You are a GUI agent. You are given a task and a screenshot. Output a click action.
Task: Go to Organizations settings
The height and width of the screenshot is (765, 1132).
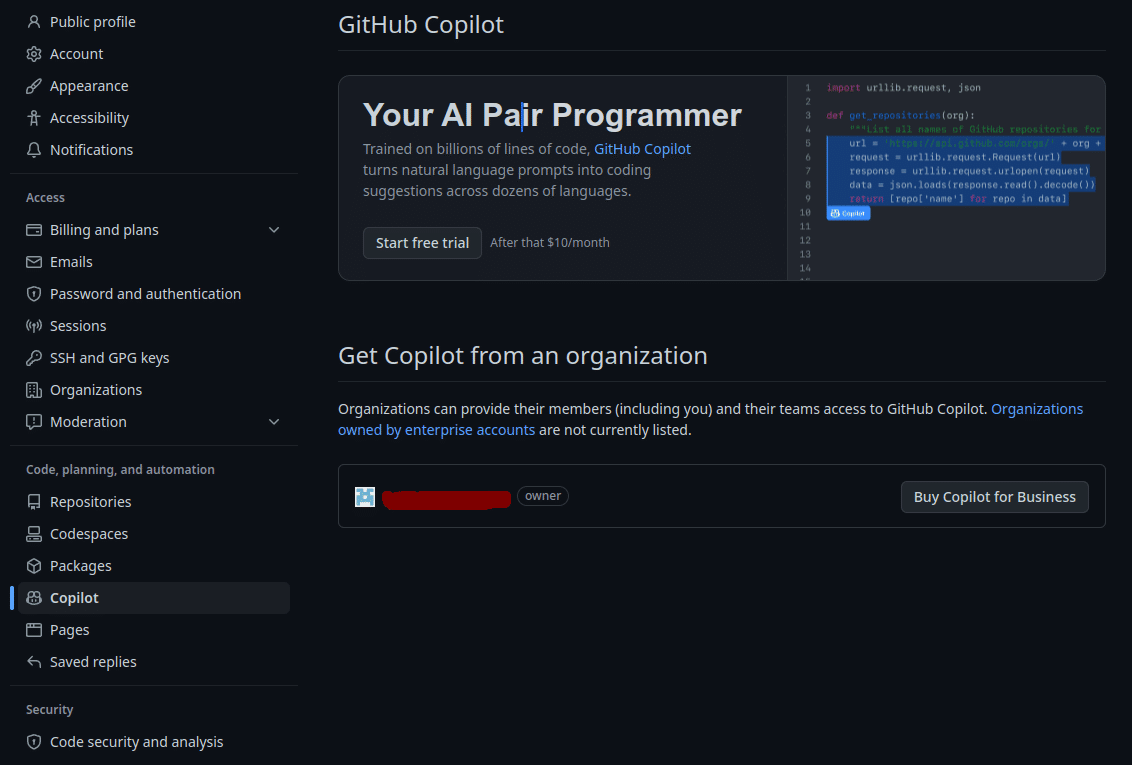point(154,390)
